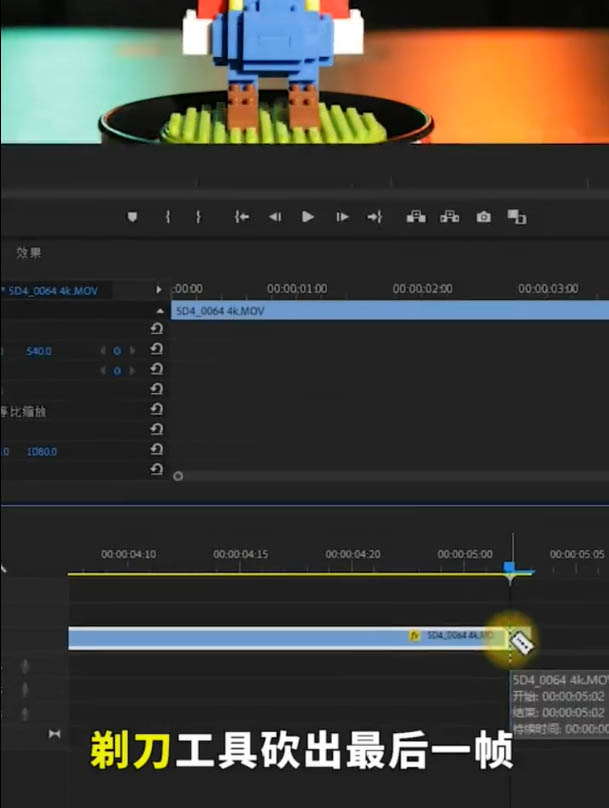This screenshot has width=609, height=808.
Task: Click the round zoom handle below effect controls timeline
Action: pyautogui.click(x=178, y=476)
